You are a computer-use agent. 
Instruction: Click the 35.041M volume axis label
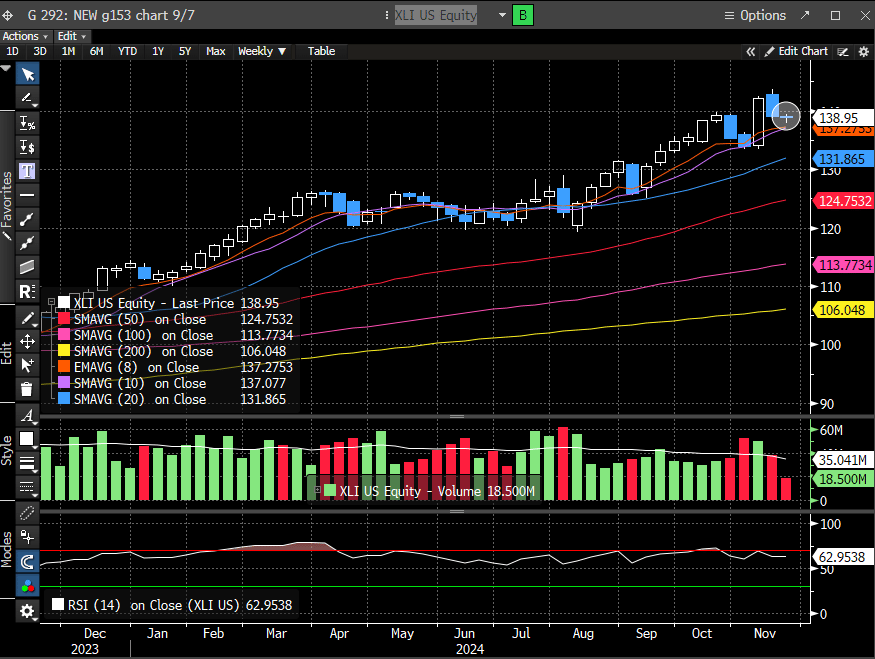842,460
